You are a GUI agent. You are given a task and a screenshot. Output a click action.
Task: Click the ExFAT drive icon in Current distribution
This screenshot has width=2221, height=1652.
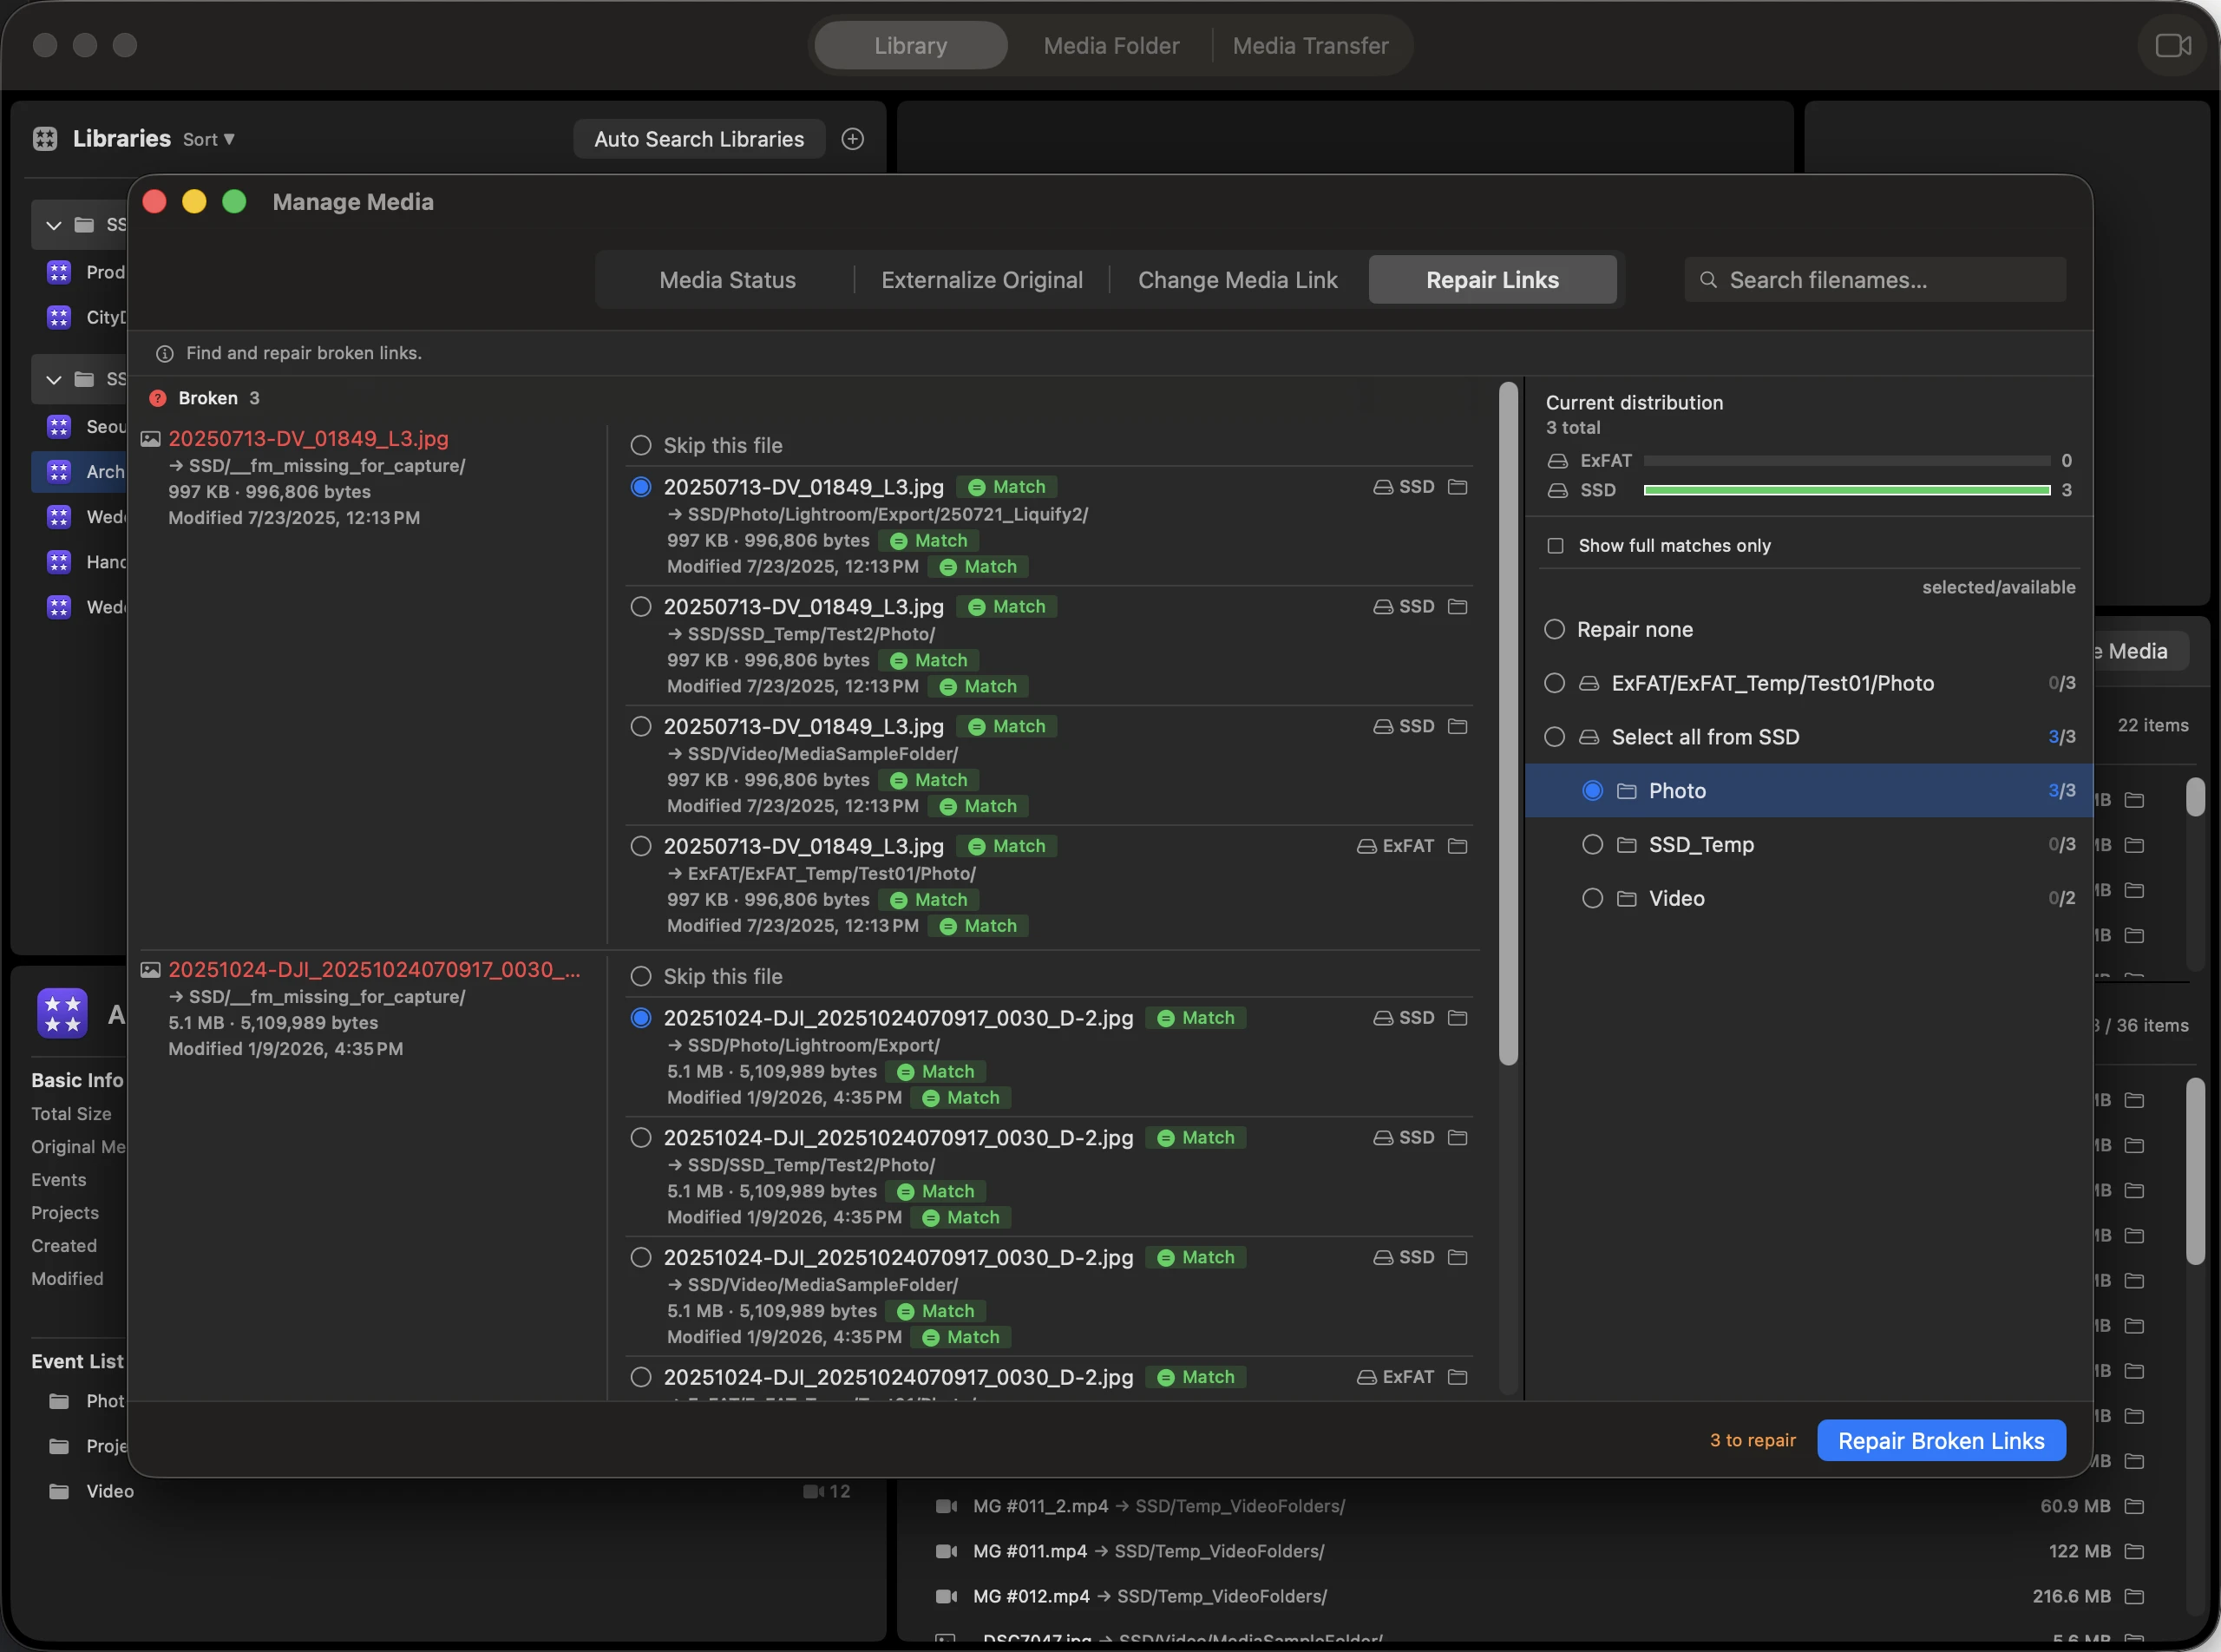(1558, 461)
